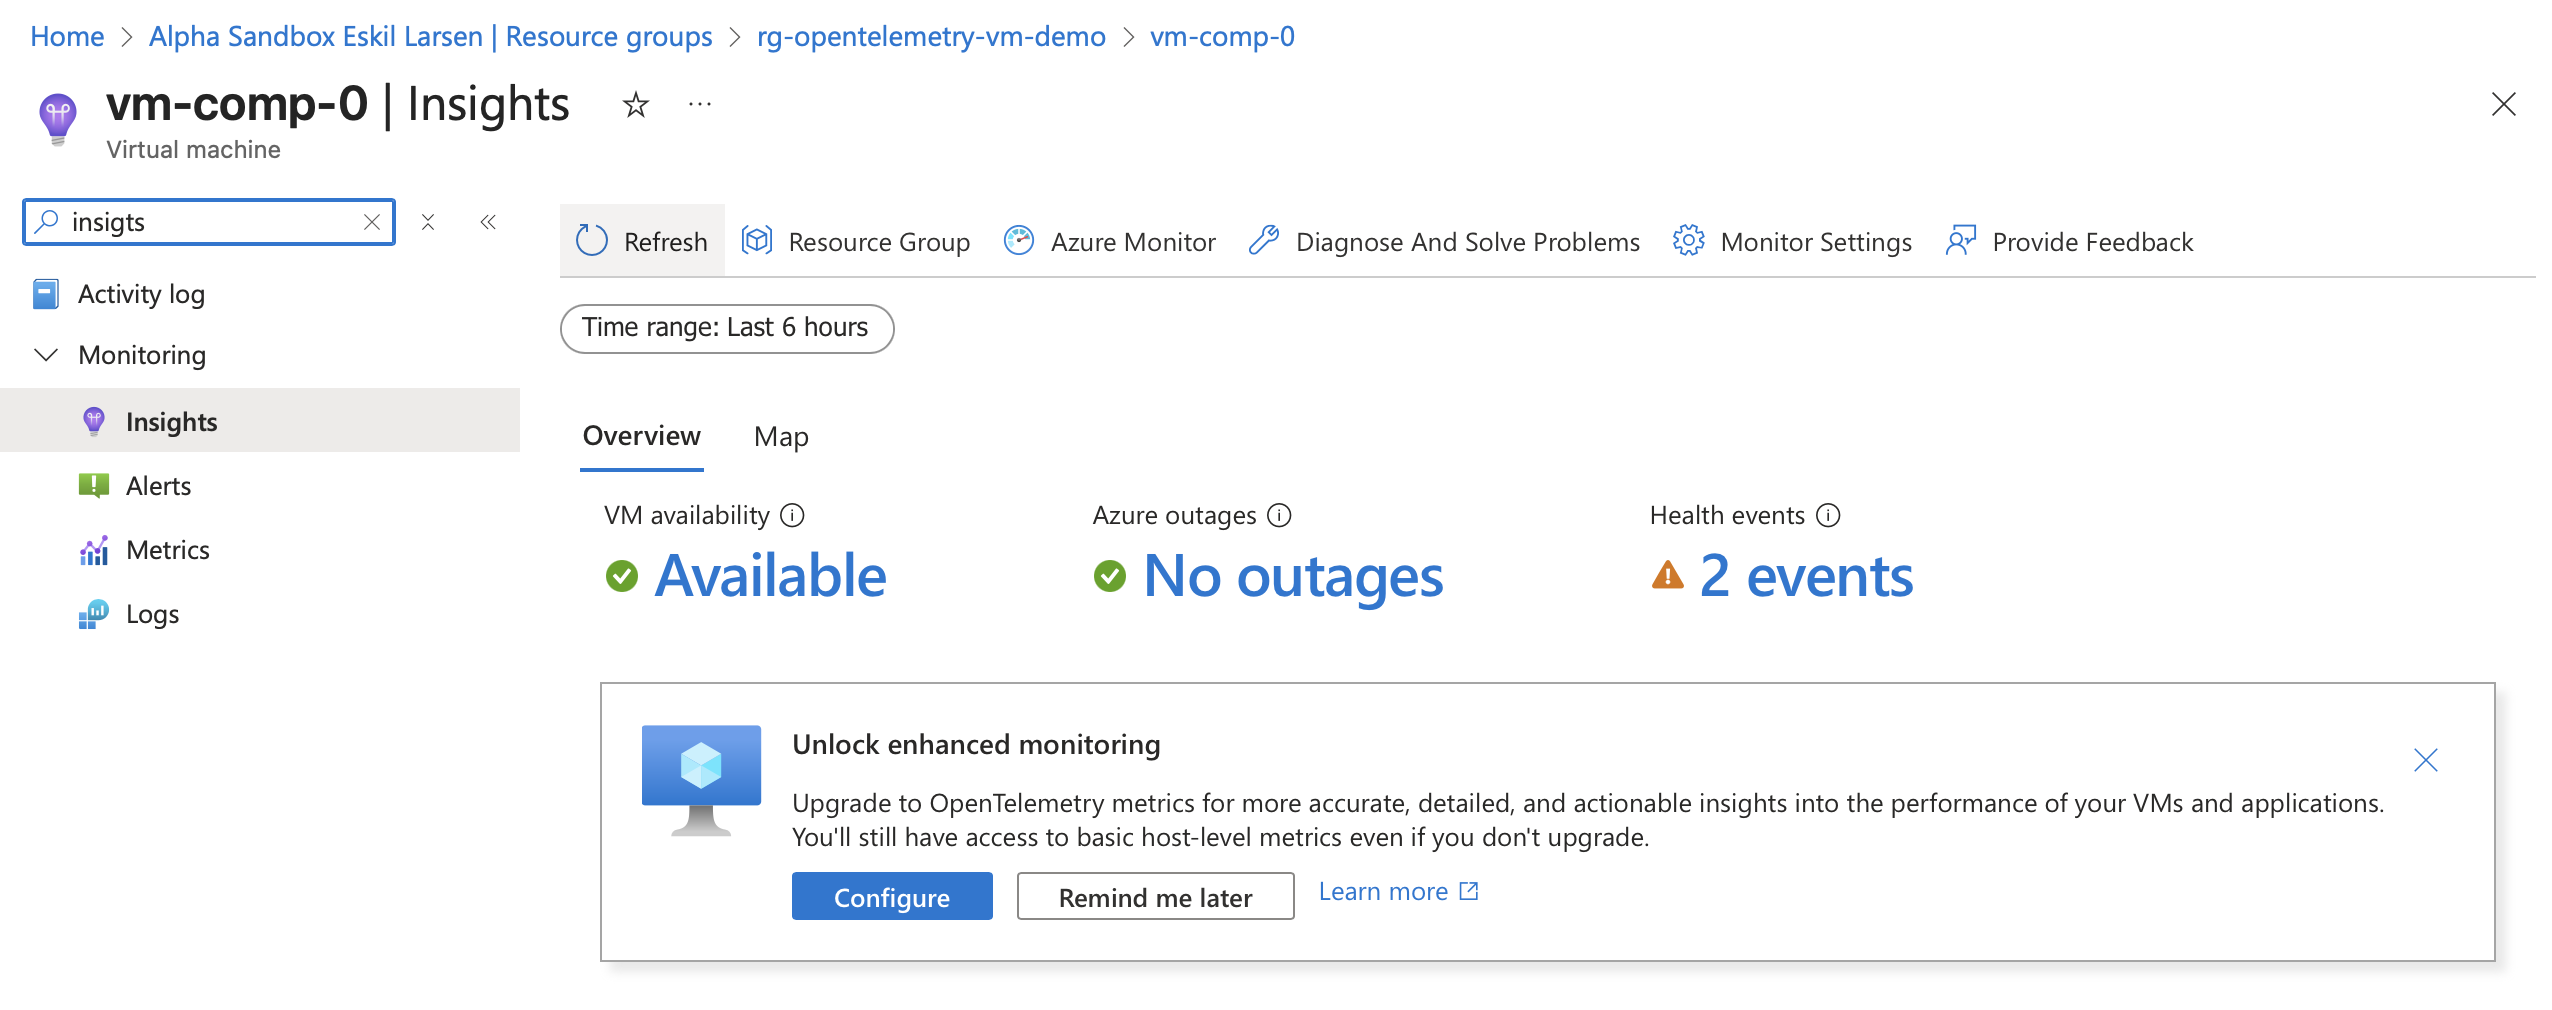Viewport: 2552px width, 1010px height.
Task: Open the Activity log entry
Action: point(142,293)
